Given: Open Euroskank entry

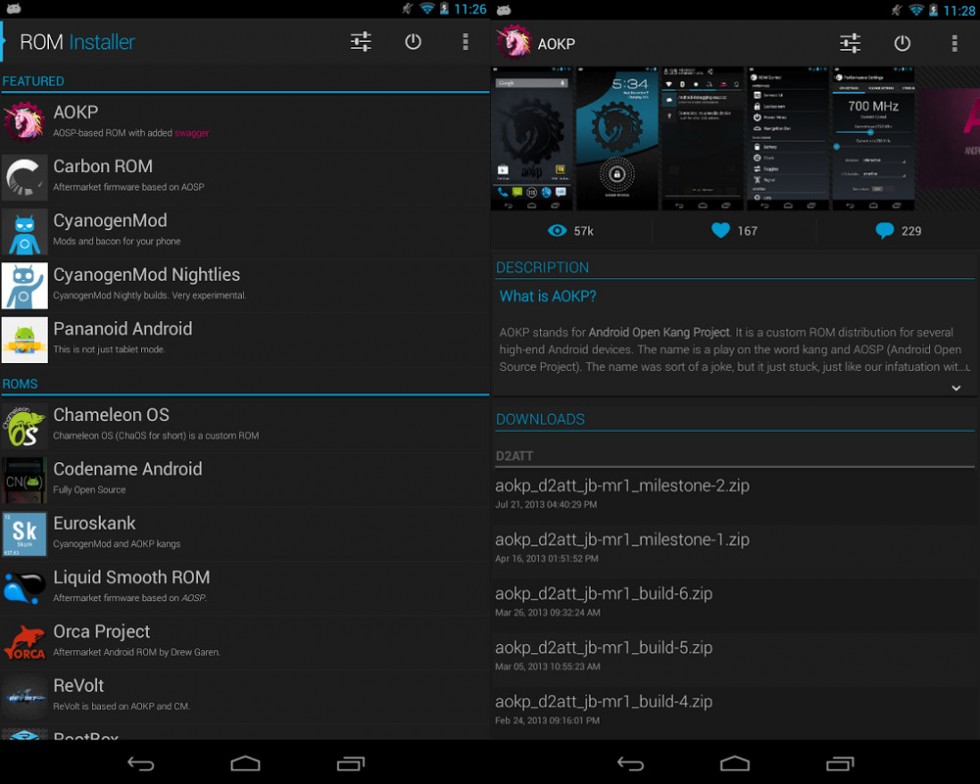Looking at the screenshot, I should [x=245, y=533].
